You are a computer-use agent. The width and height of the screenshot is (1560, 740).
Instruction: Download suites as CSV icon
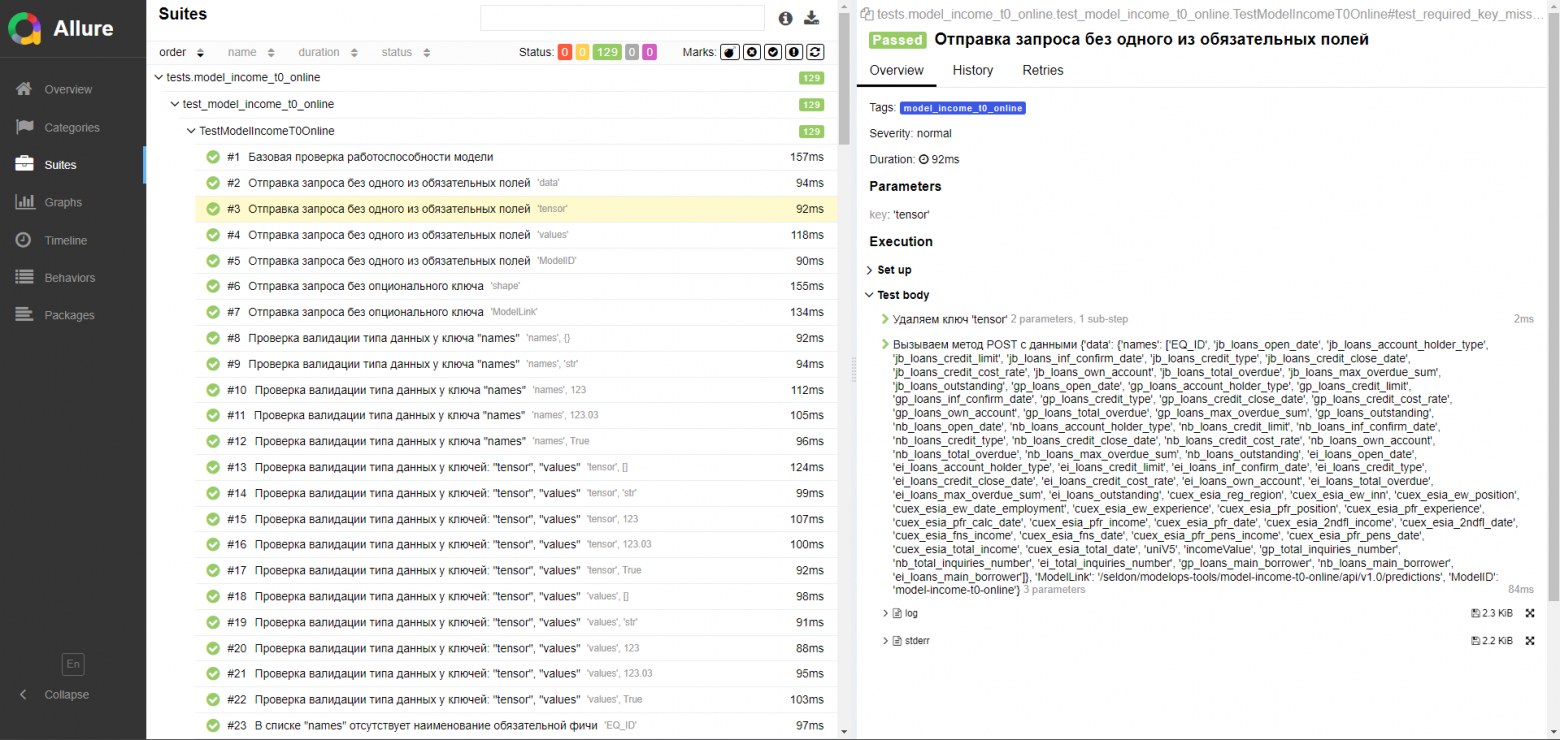pos(812,18)
